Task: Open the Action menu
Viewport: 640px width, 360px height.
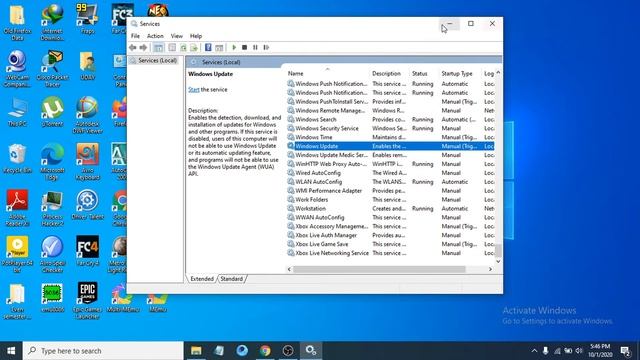Action: (x=155, y=36)
